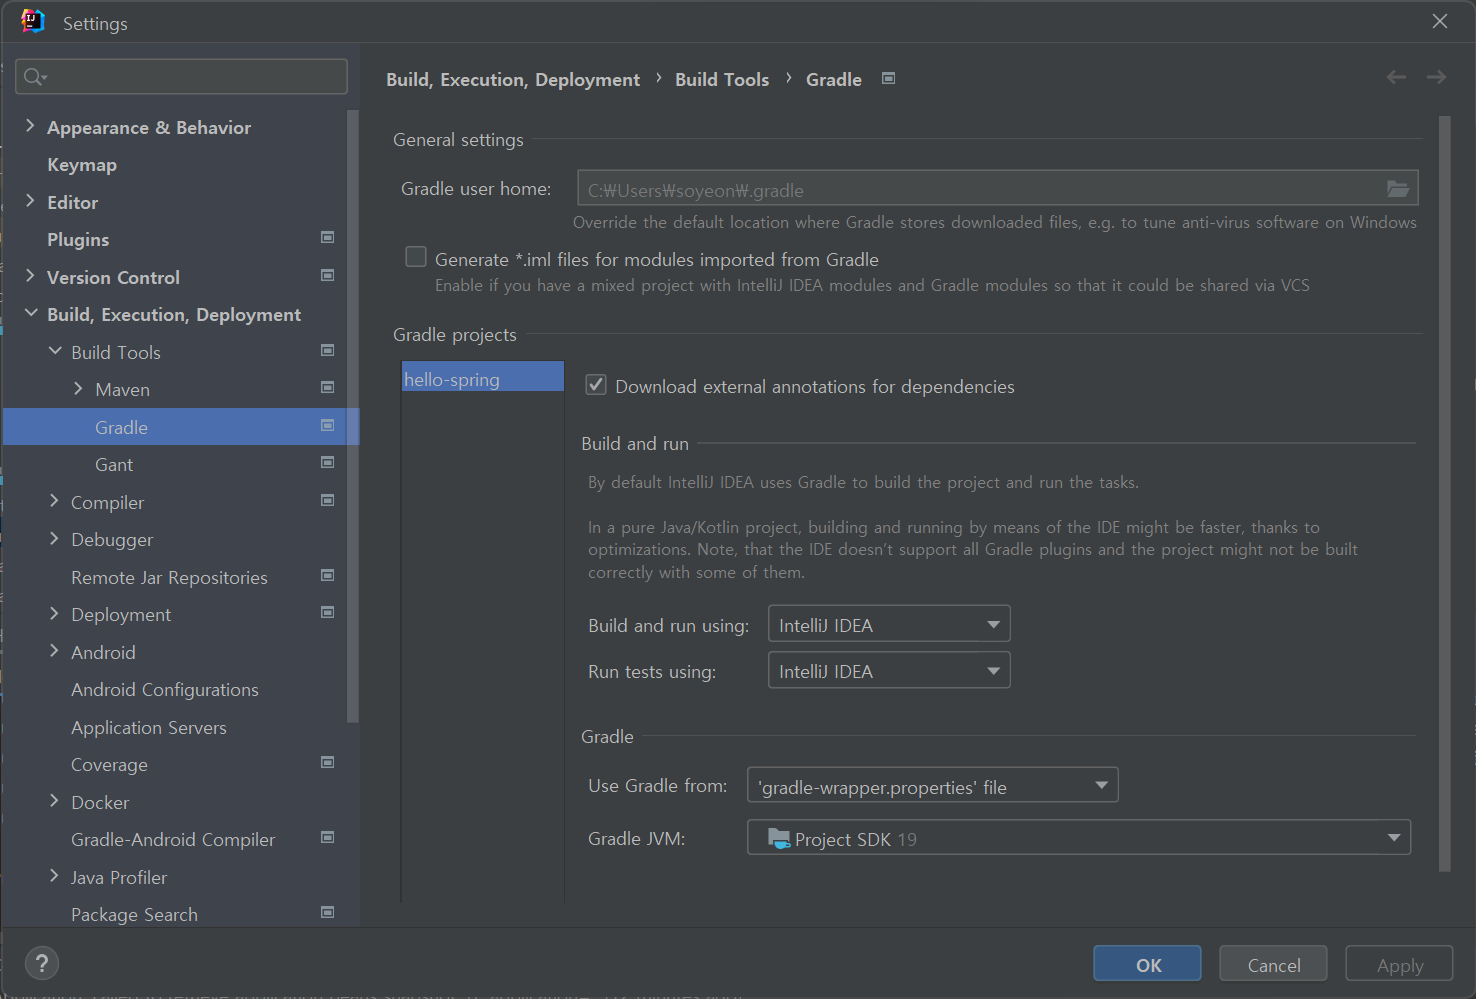Click project settings icon beside Gant
This screenshot has height=999, width=1476.
327,462
